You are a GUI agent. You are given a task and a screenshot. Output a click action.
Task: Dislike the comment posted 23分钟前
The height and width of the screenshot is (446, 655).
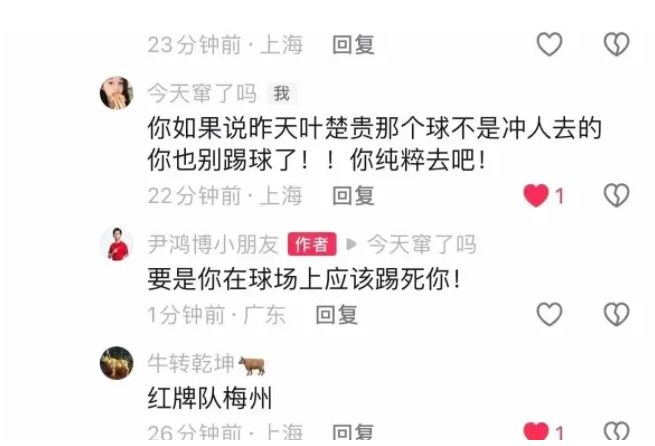tap(617, 44)
